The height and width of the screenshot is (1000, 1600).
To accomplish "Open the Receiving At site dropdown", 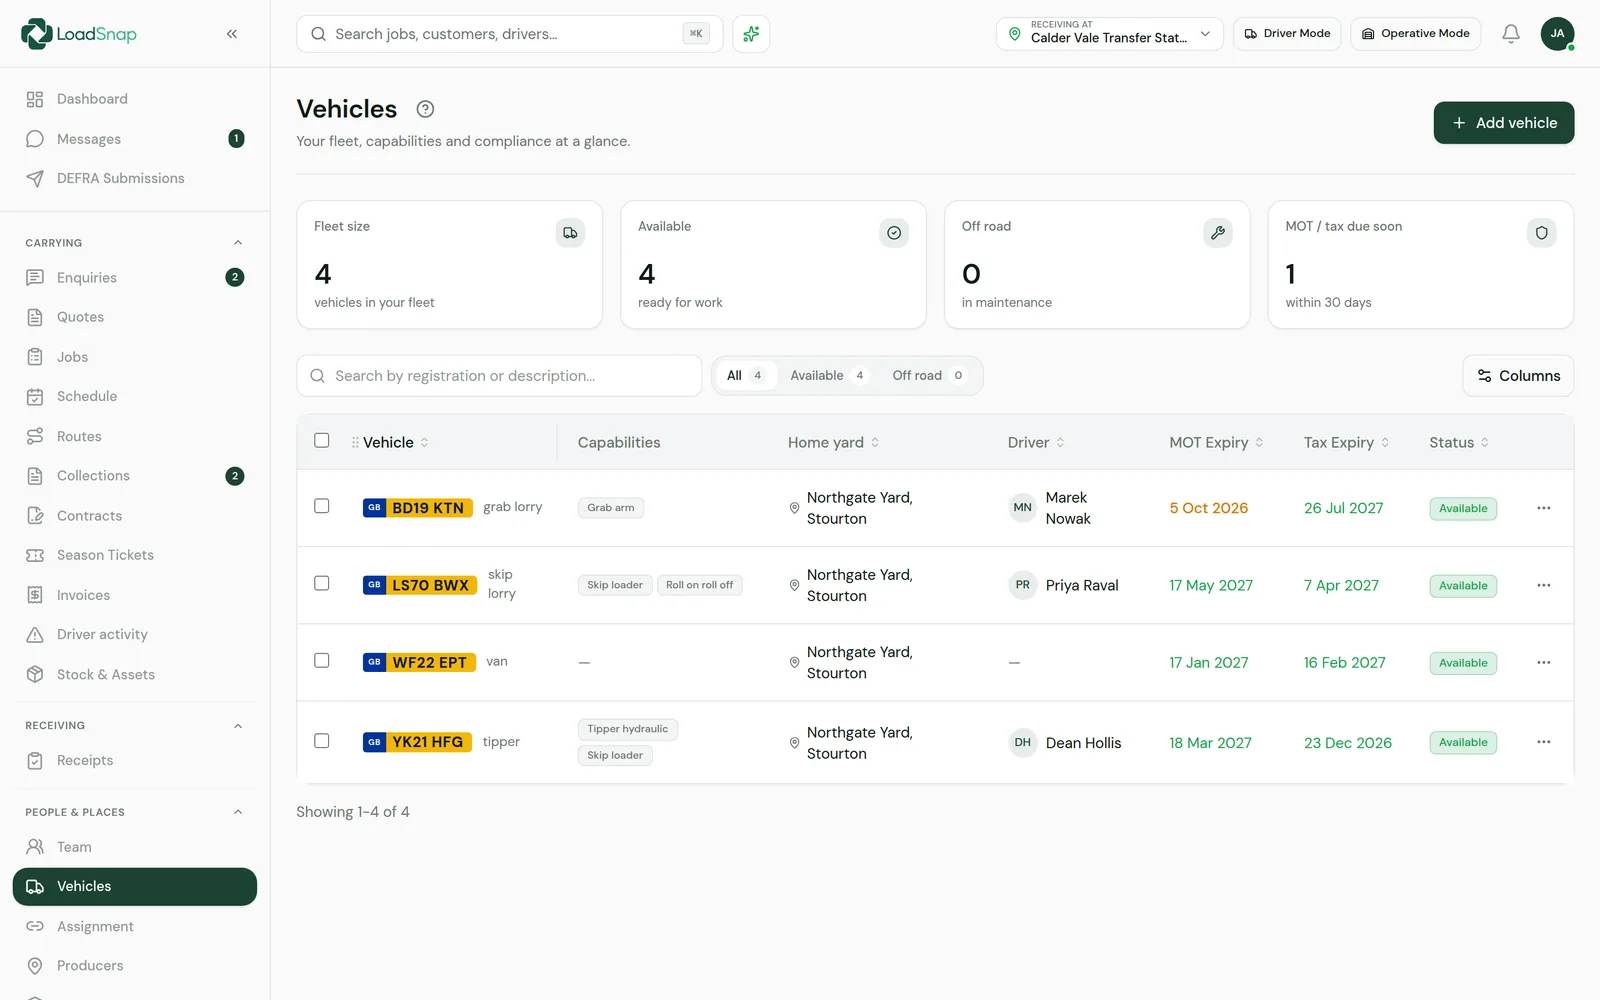I will coord(1109,34).
